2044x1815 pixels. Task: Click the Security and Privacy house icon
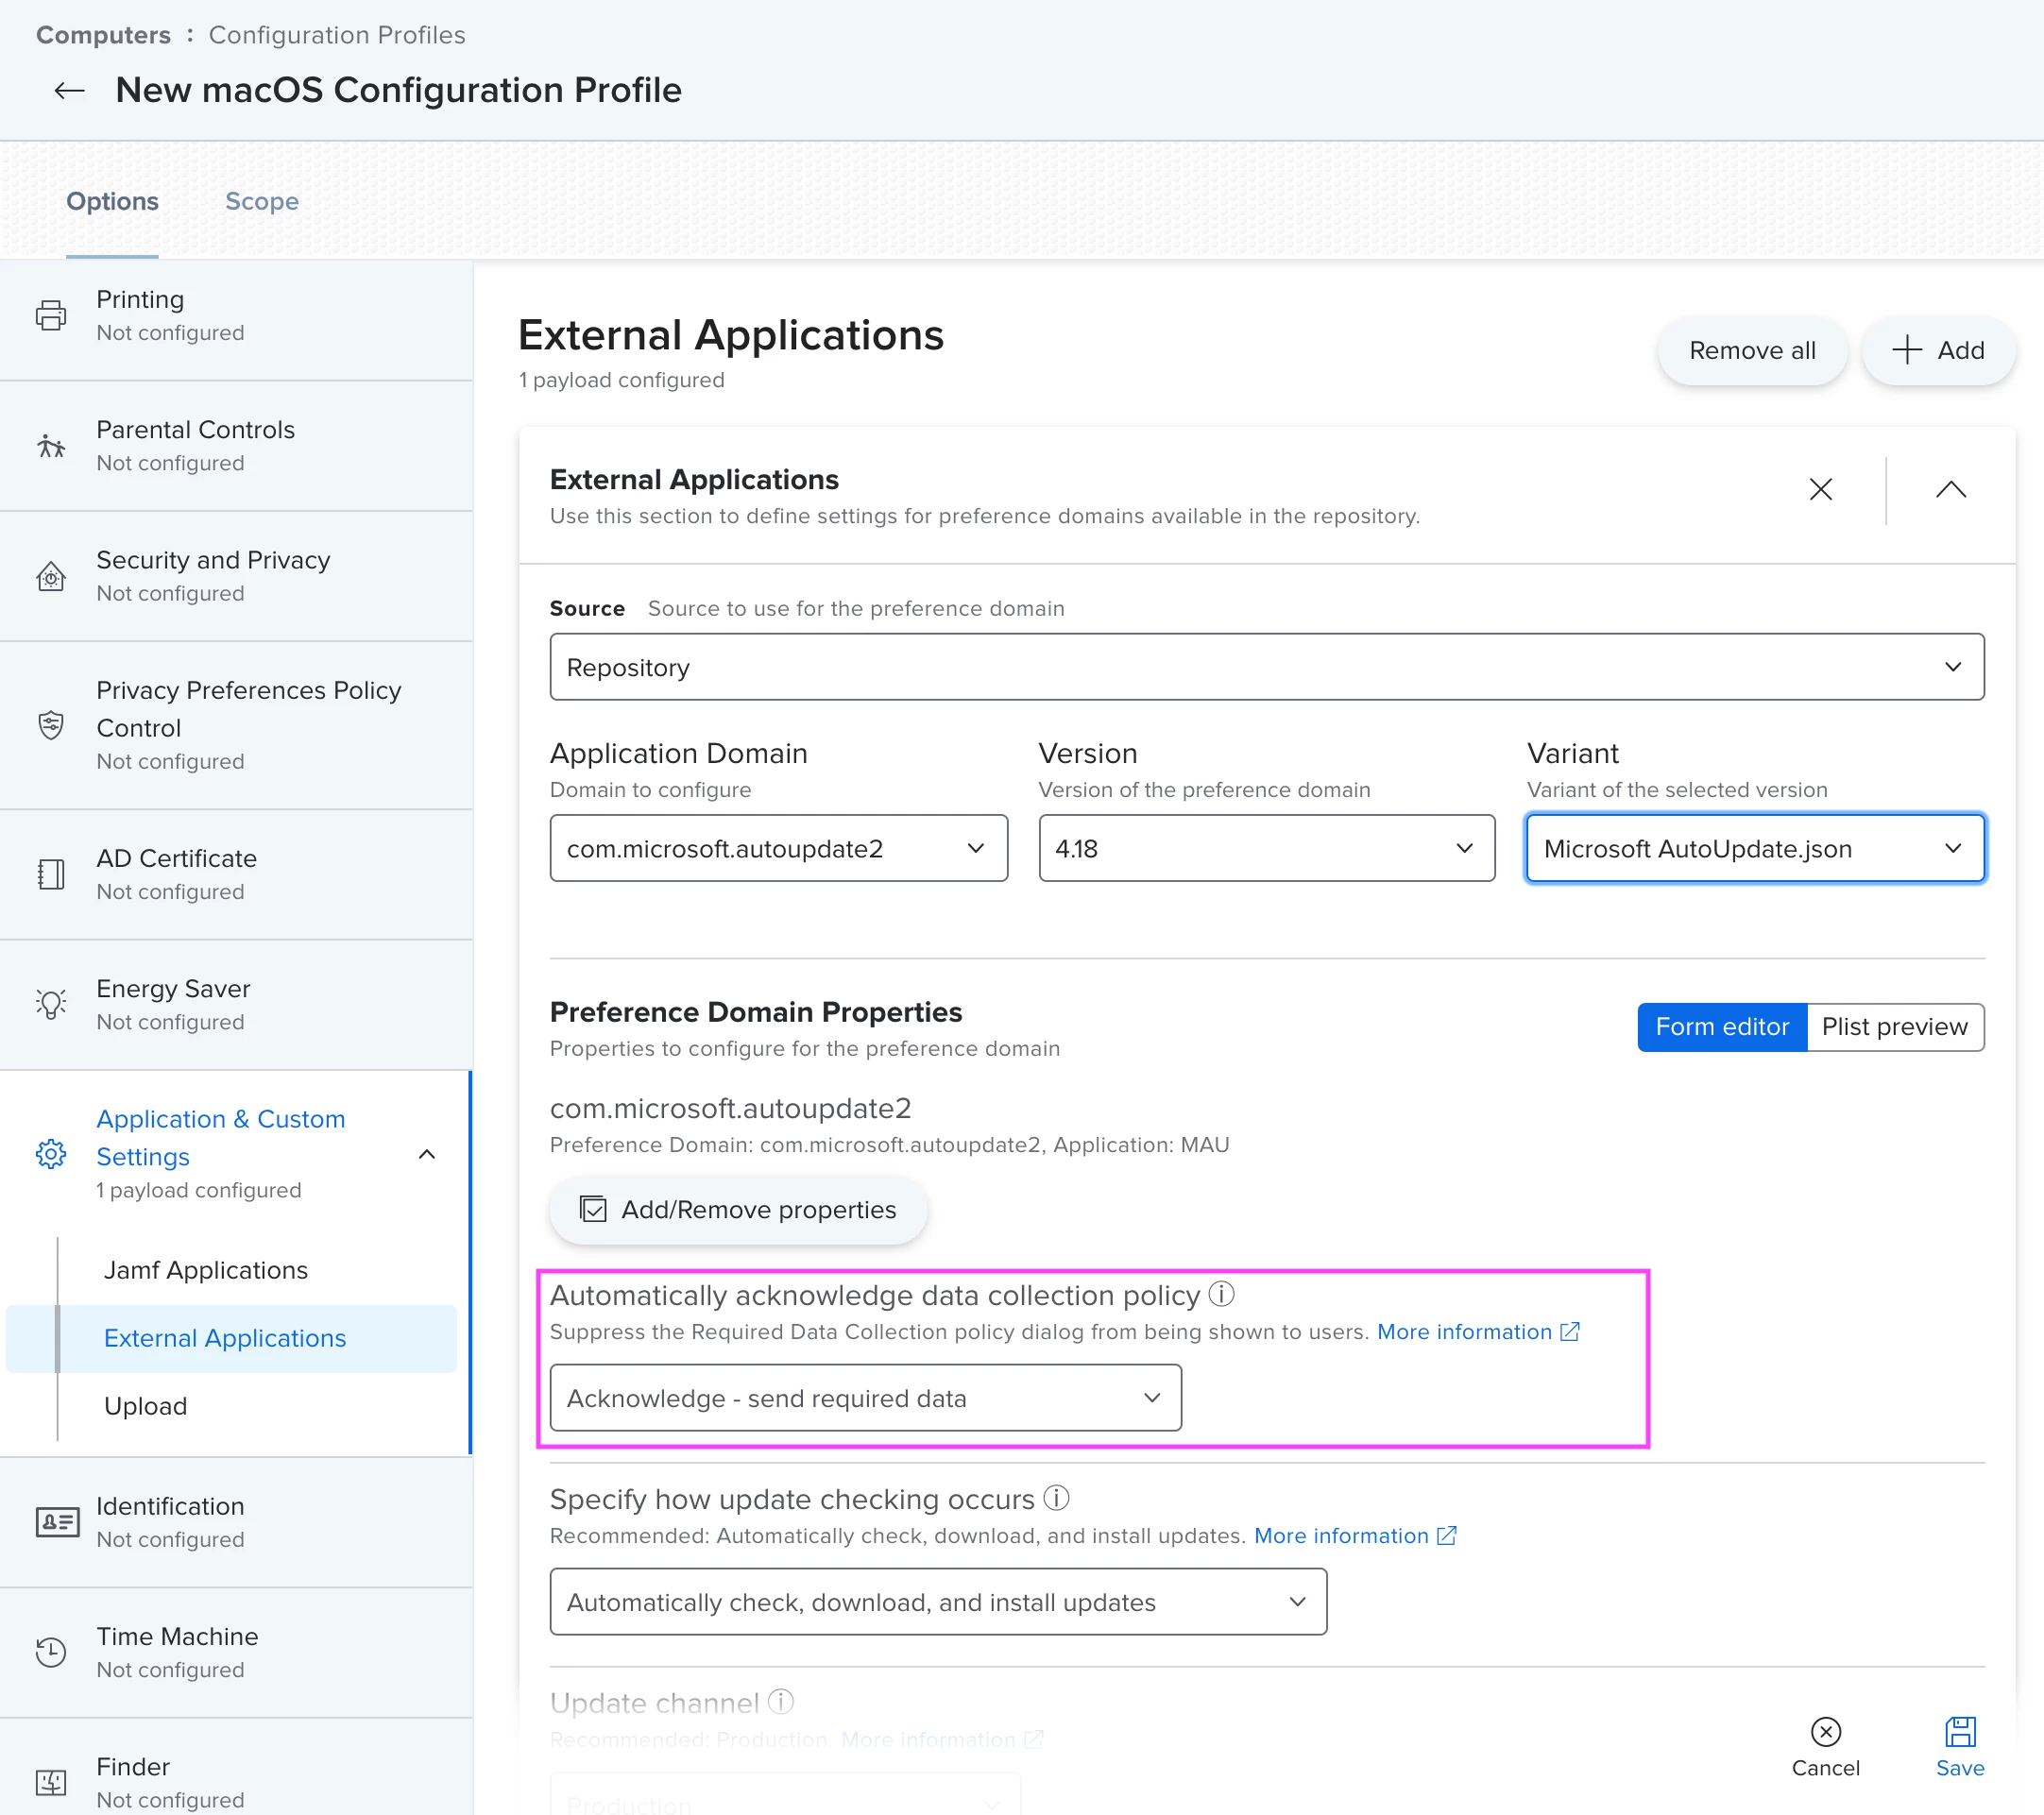pyautogui.click(x=51, y=576)
